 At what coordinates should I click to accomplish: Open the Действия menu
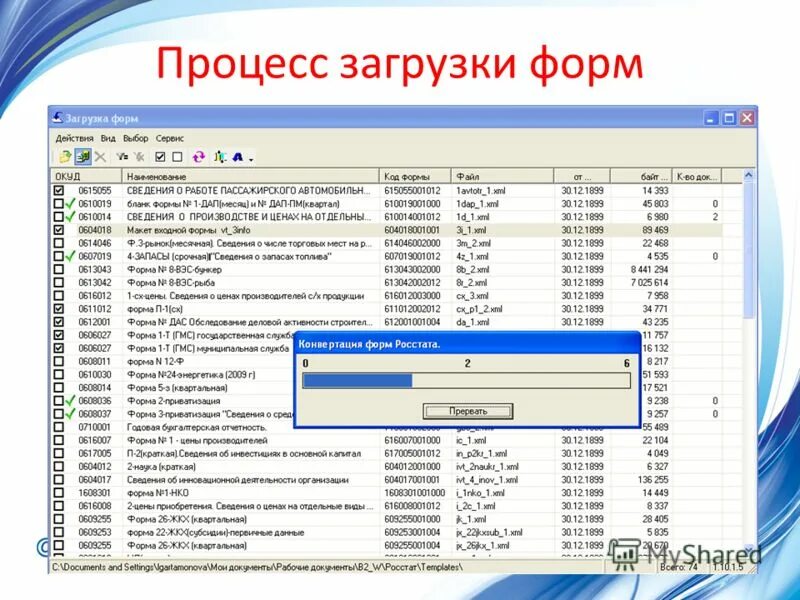pos(74,137)
